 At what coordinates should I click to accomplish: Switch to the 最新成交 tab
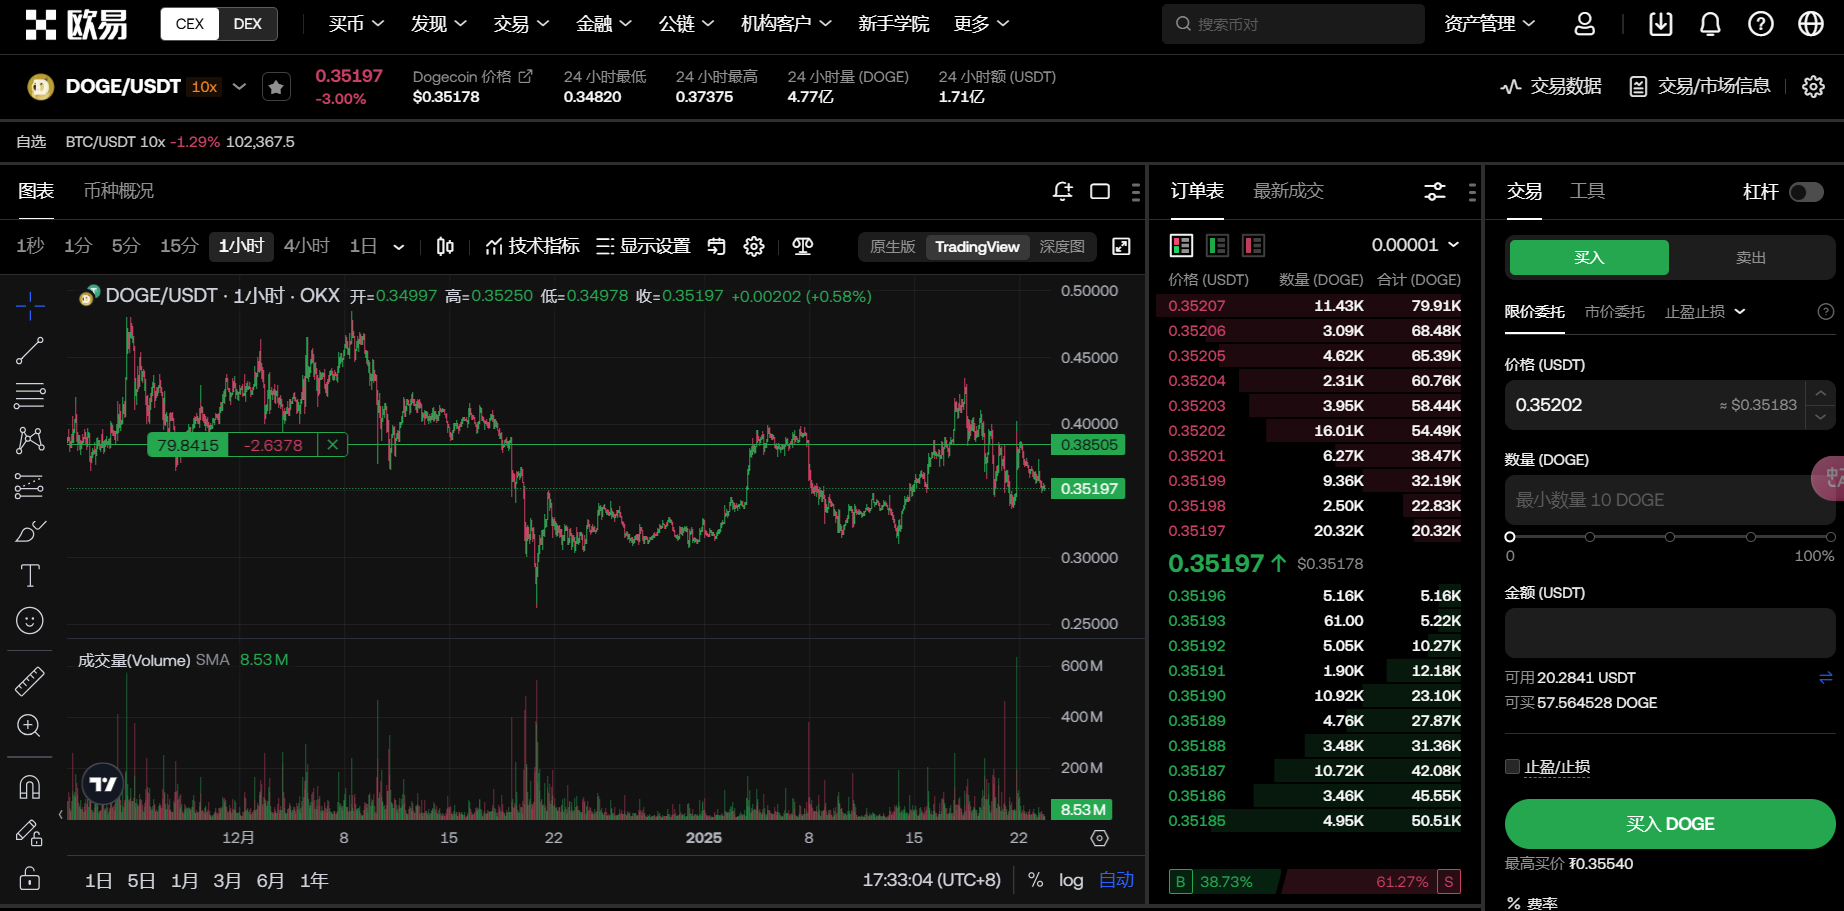coord(1288,191)
